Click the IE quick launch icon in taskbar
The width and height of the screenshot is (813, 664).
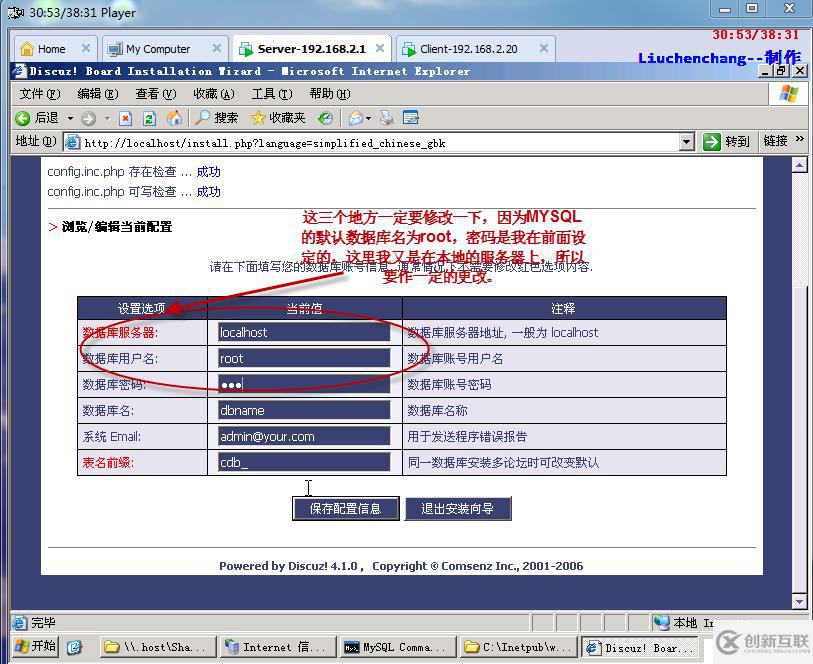tap(74, 647)
